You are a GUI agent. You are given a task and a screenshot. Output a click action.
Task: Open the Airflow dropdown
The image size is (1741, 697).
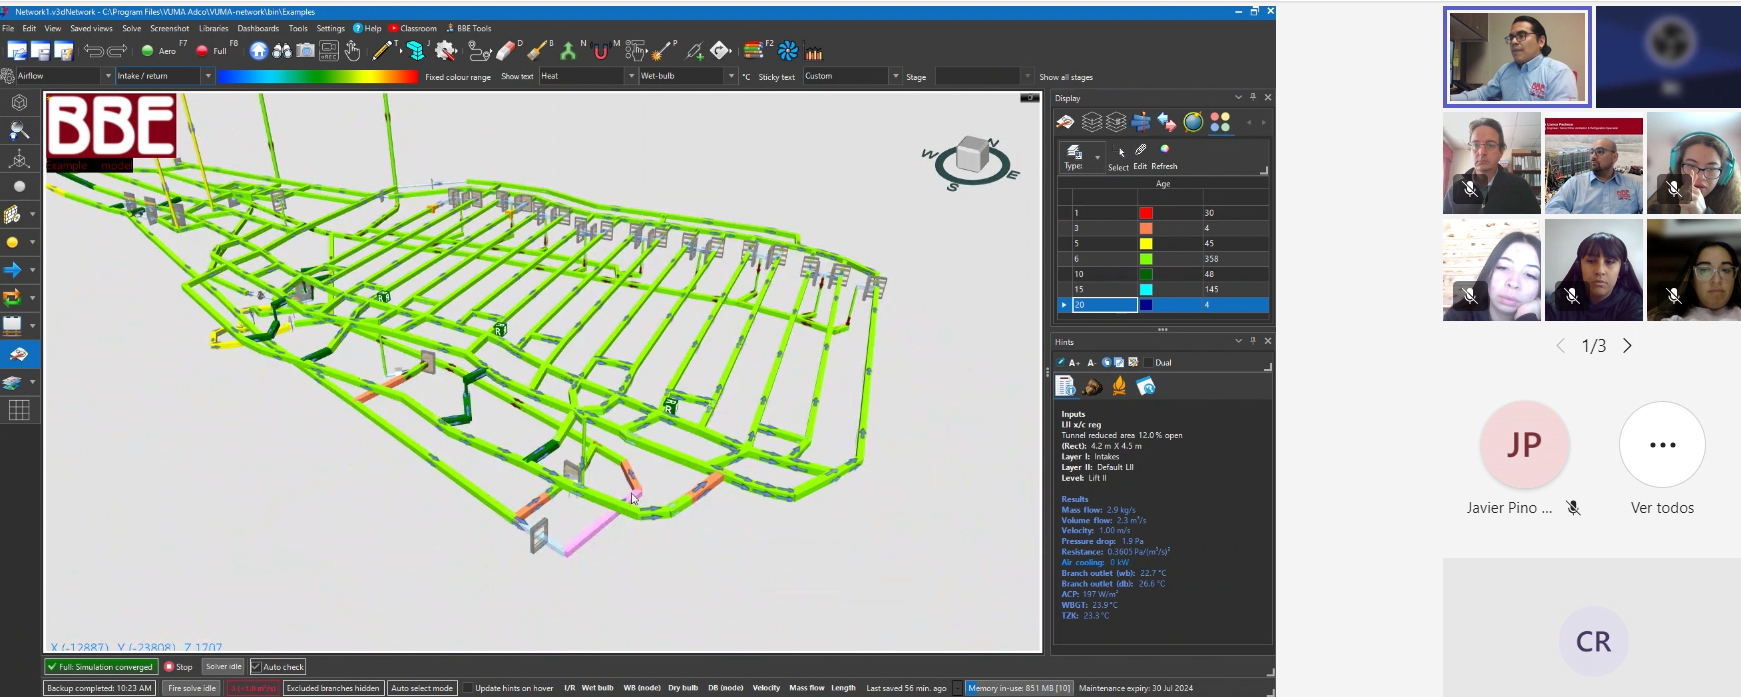pyautogui.click(x=108, y=76)
